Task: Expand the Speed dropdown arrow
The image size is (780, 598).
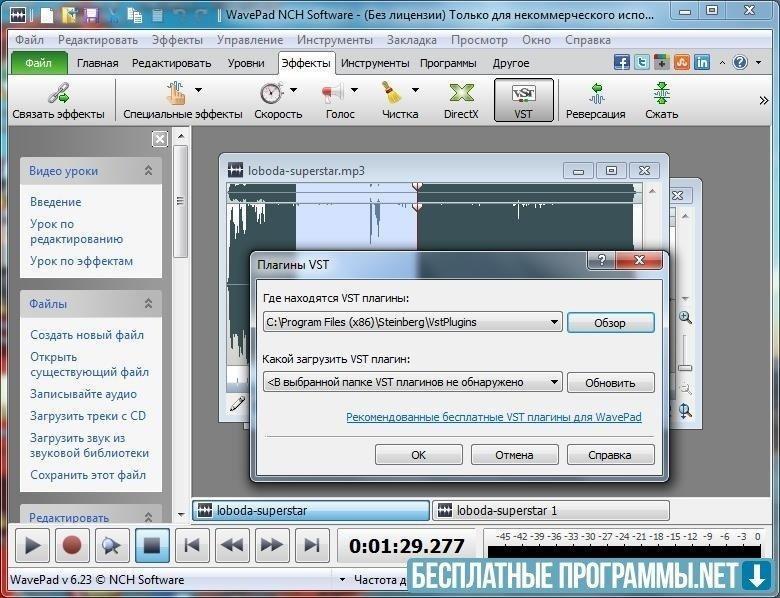Action: [293, 90]
